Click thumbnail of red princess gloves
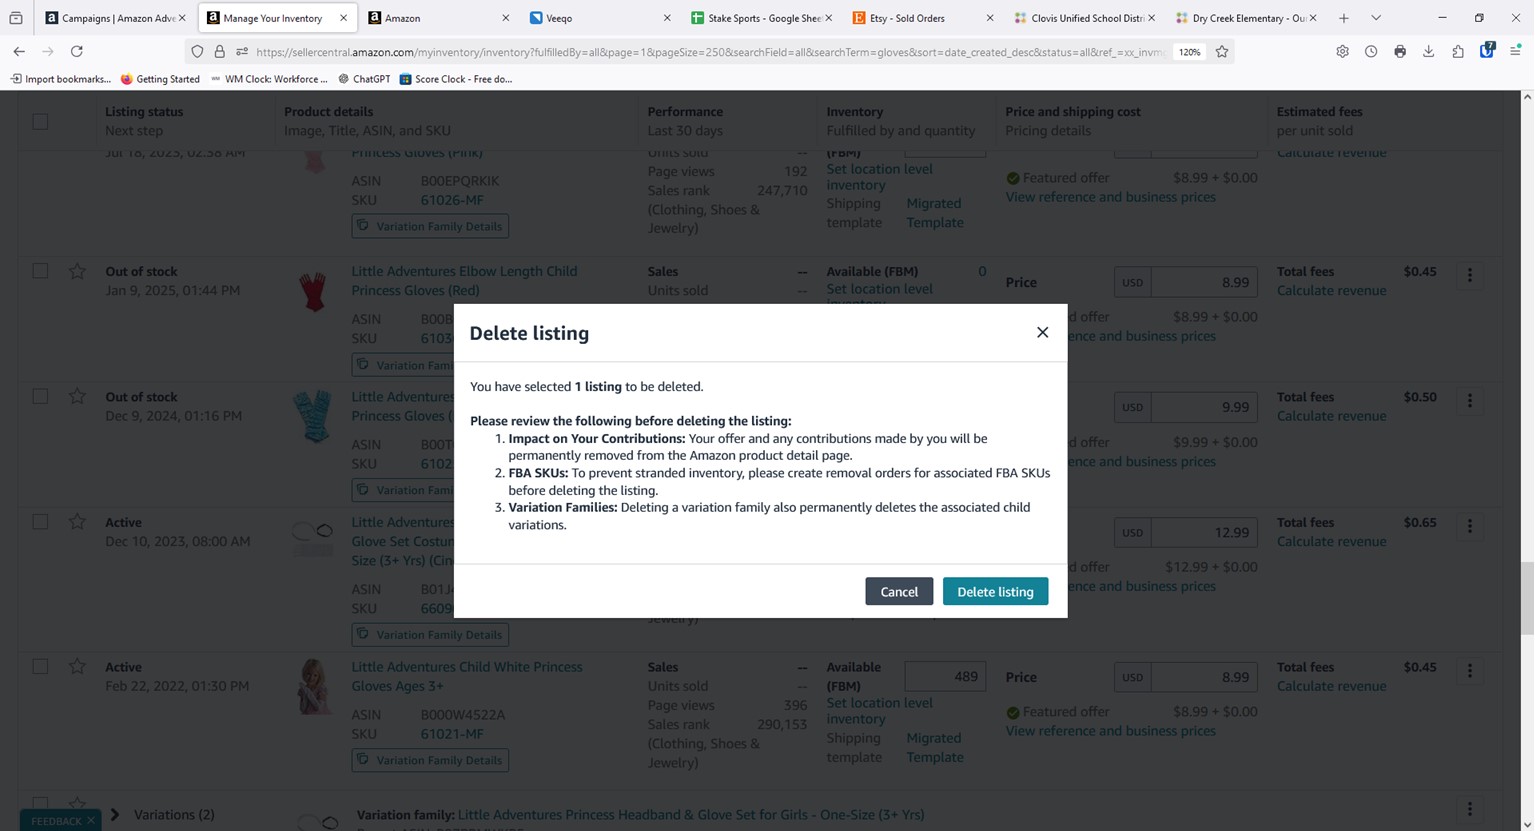This screenshot has width=1535, height=831. tap(313, 292)
